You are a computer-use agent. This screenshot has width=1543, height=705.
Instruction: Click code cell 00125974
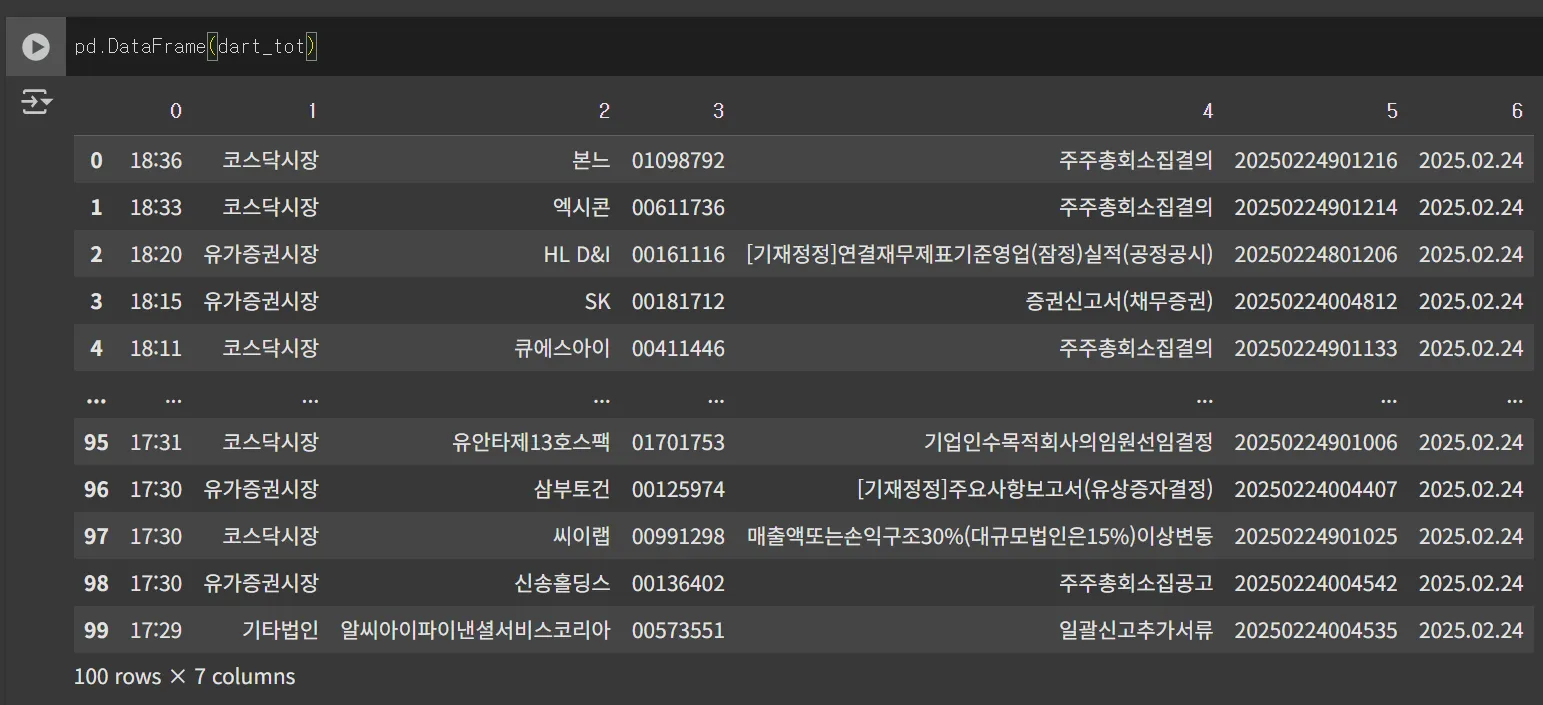678,489
